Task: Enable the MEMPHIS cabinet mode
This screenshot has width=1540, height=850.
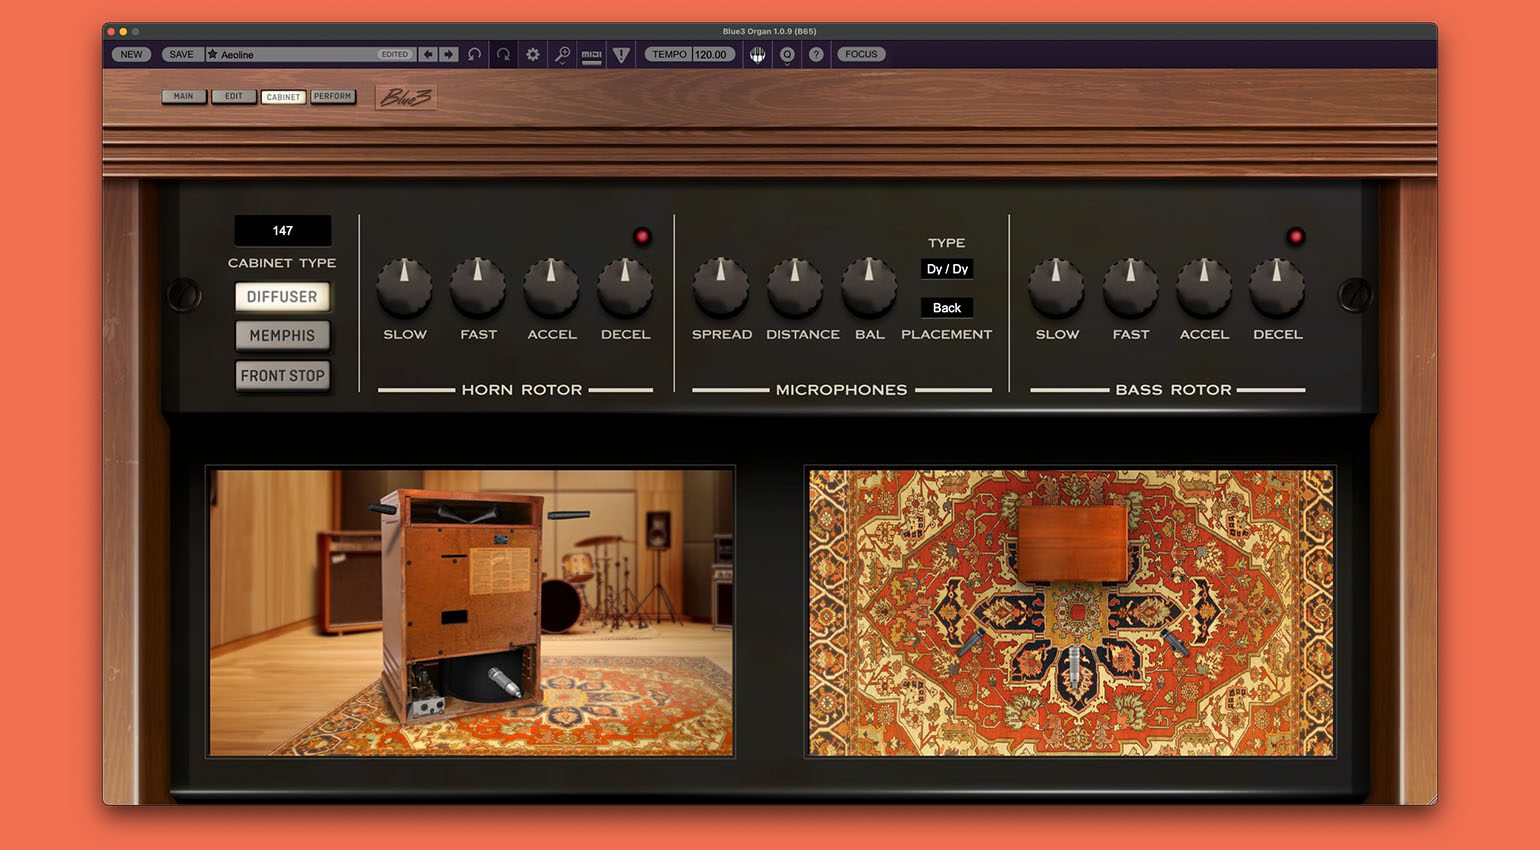Action: click(283, 336)
